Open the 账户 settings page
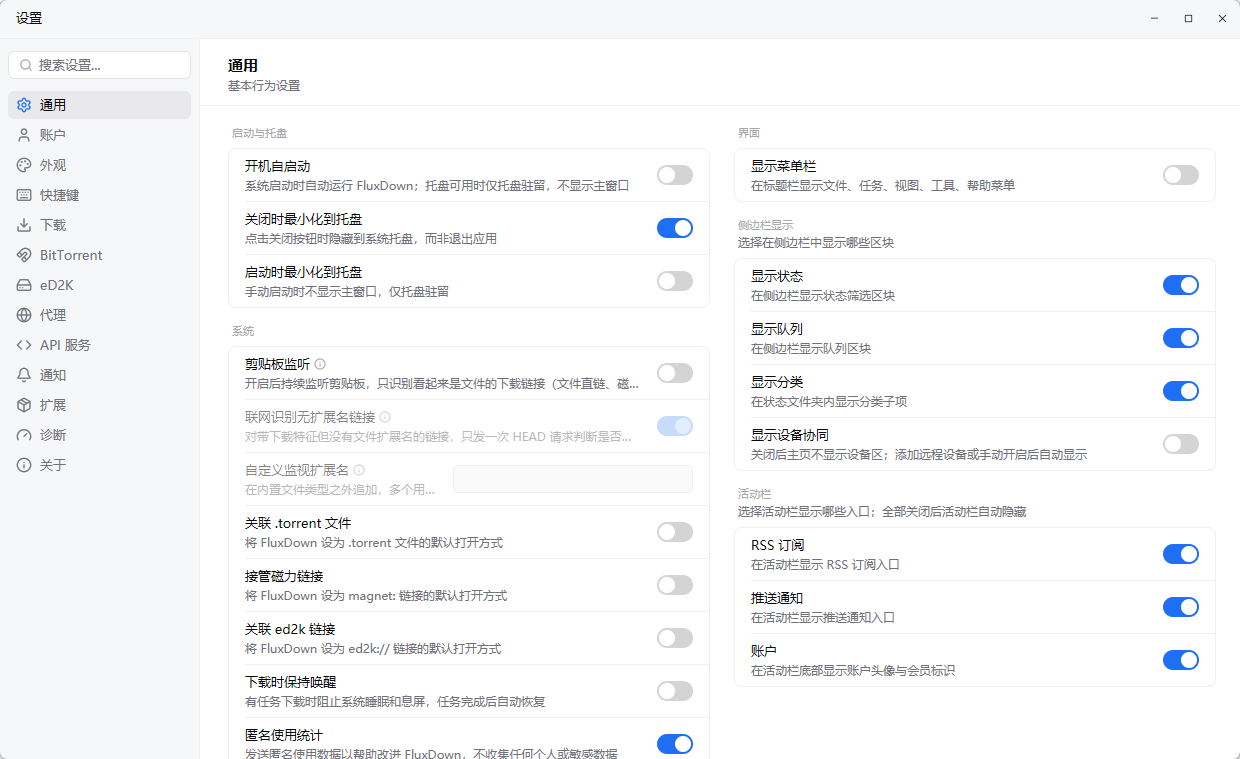The width and height of the screenshot is (1240, 759). [99, 135]
